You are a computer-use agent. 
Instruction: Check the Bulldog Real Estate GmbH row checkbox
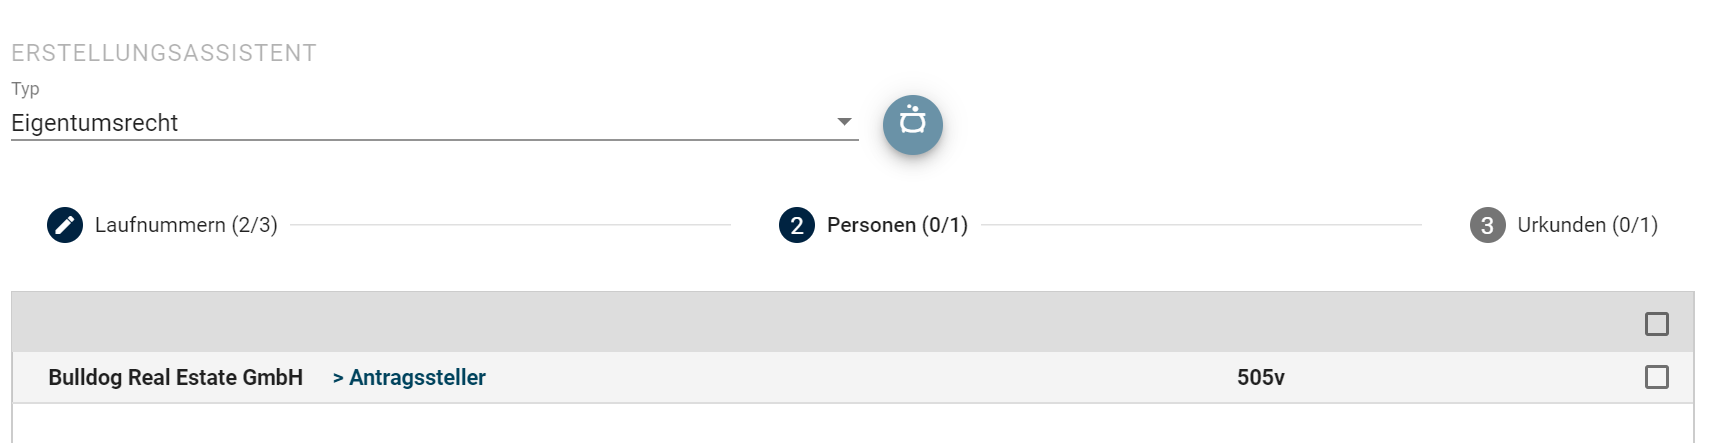tap(1657, 377)
